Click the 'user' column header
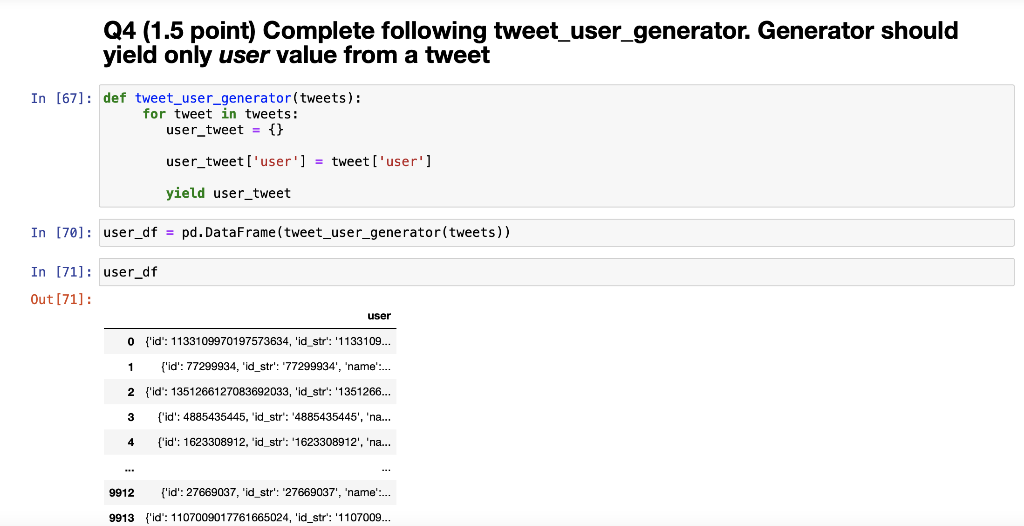 point(379,315)
